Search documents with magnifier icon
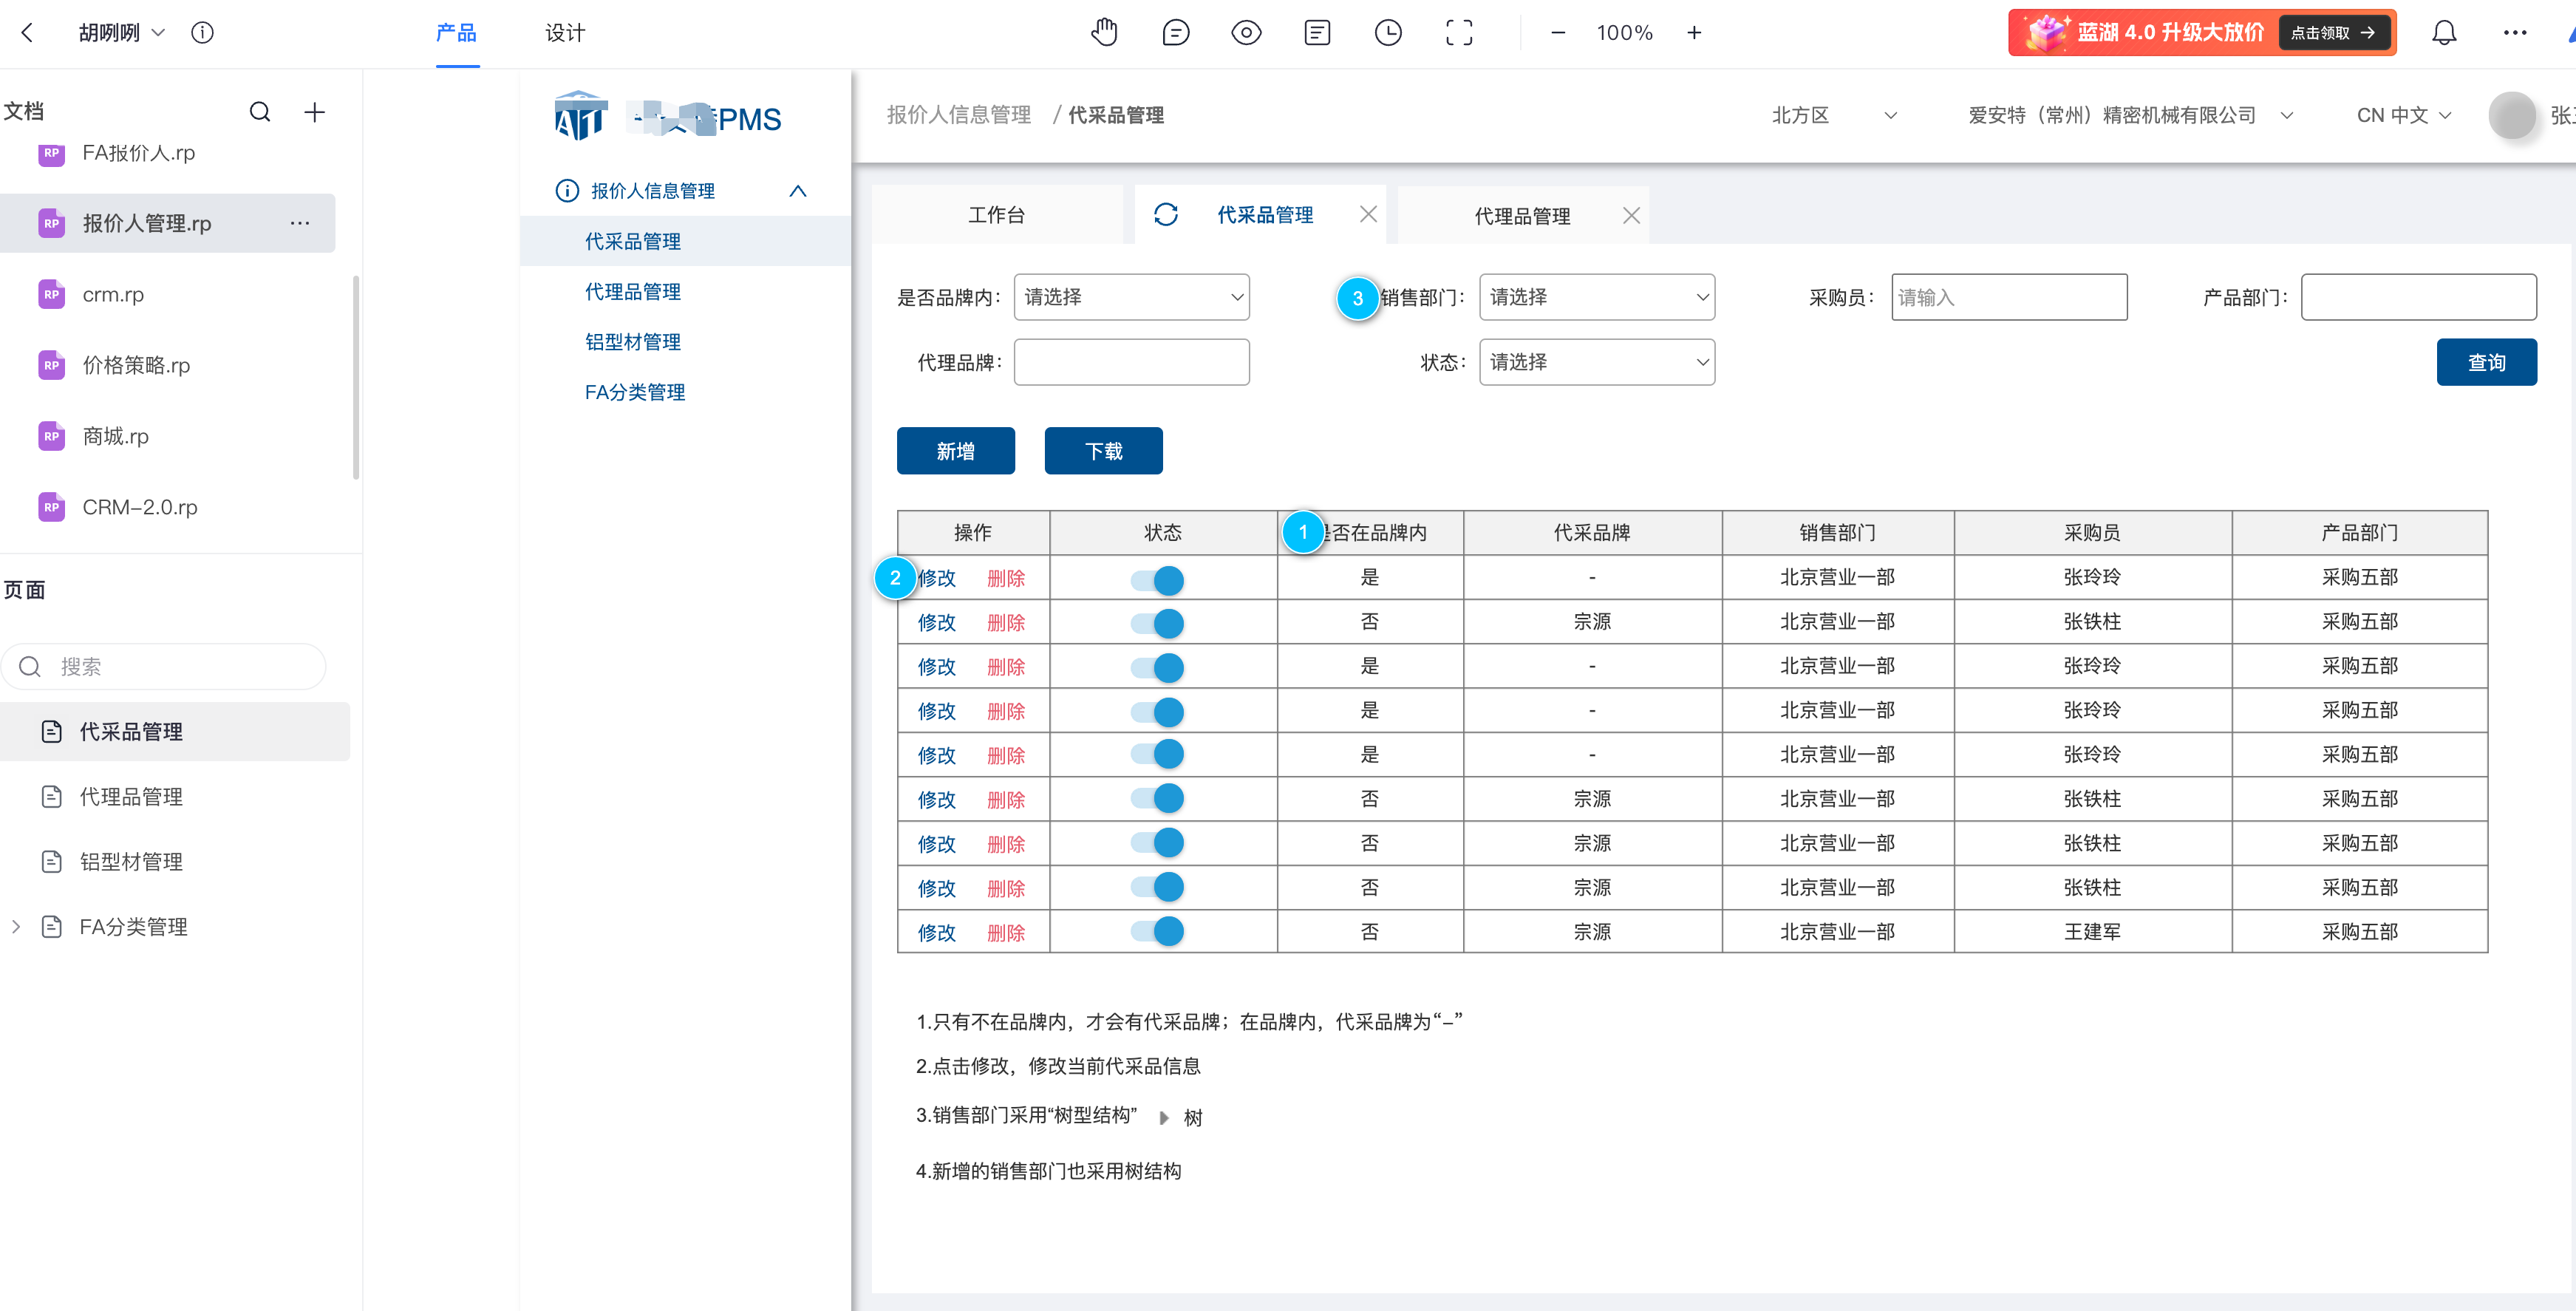This screenshot has width=2576, height=1311. pyautogui.click(x=260, y=112)
